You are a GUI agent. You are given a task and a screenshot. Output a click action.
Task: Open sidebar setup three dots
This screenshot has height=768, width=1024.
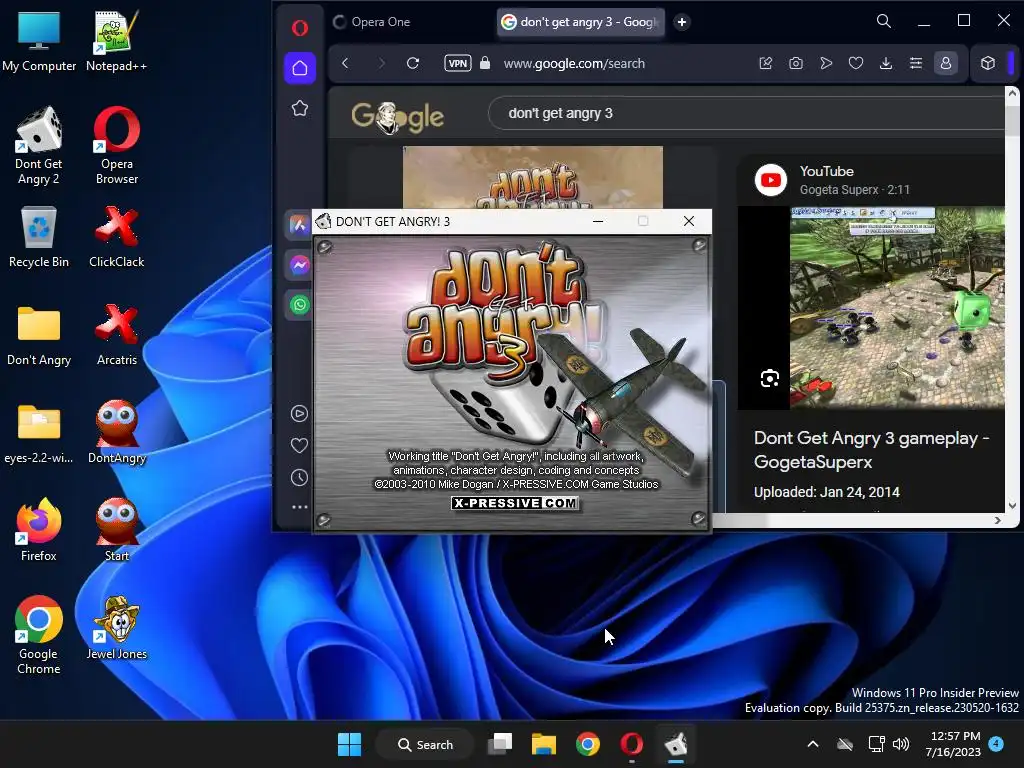(x=299, y=507)
